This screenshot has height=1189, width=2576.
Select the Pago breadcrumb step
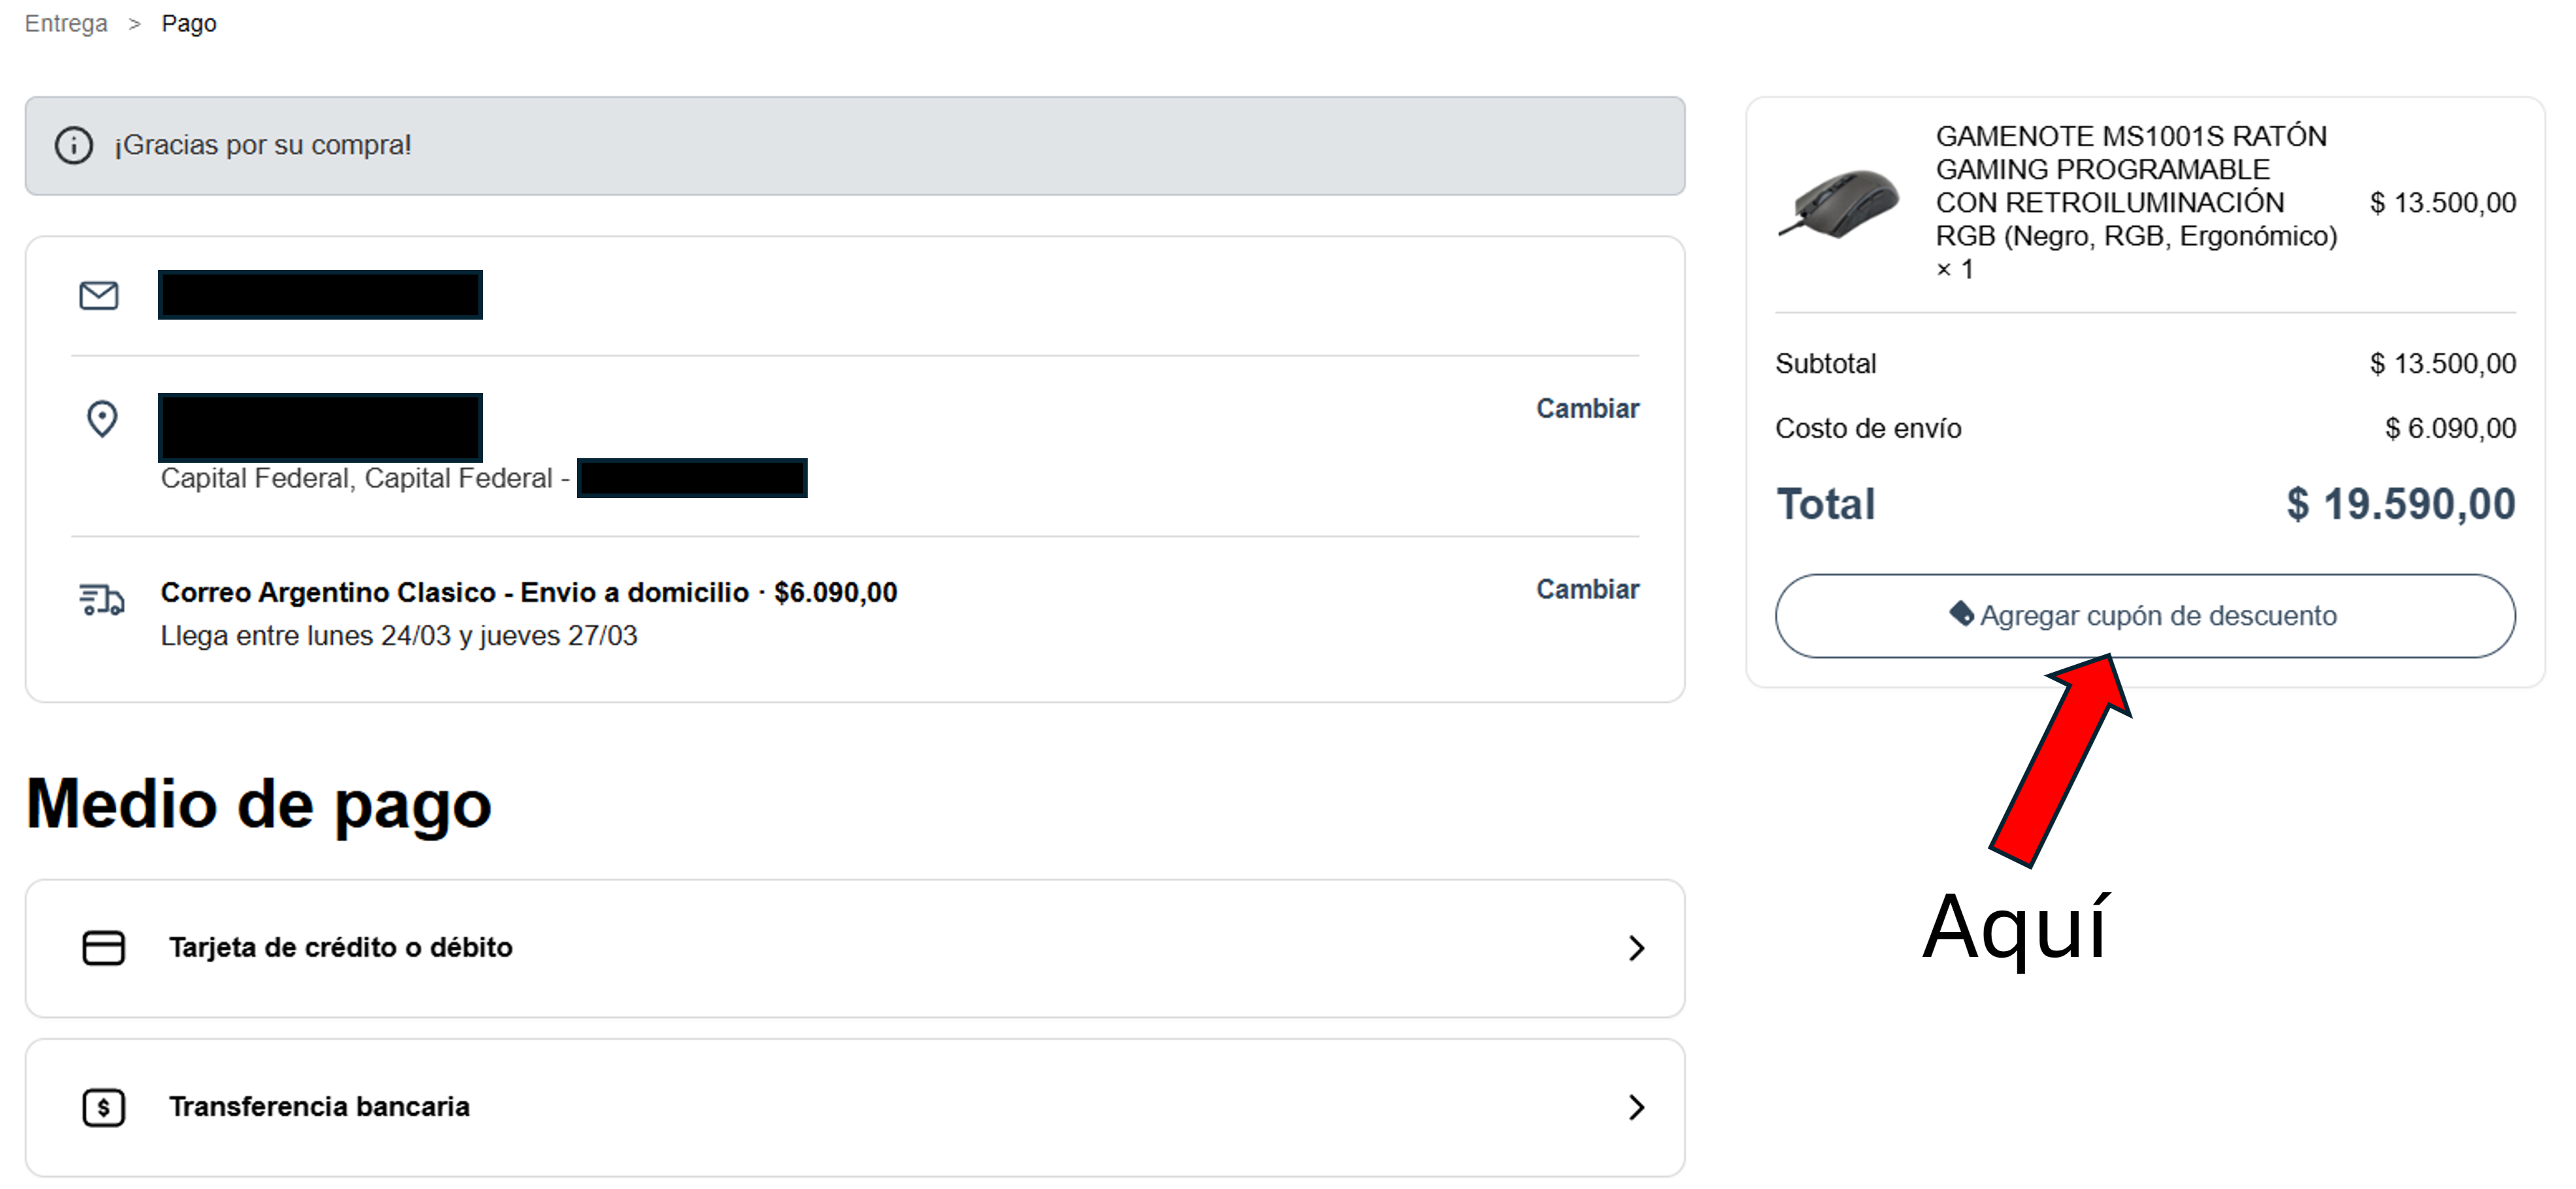(x=189, y=23)
